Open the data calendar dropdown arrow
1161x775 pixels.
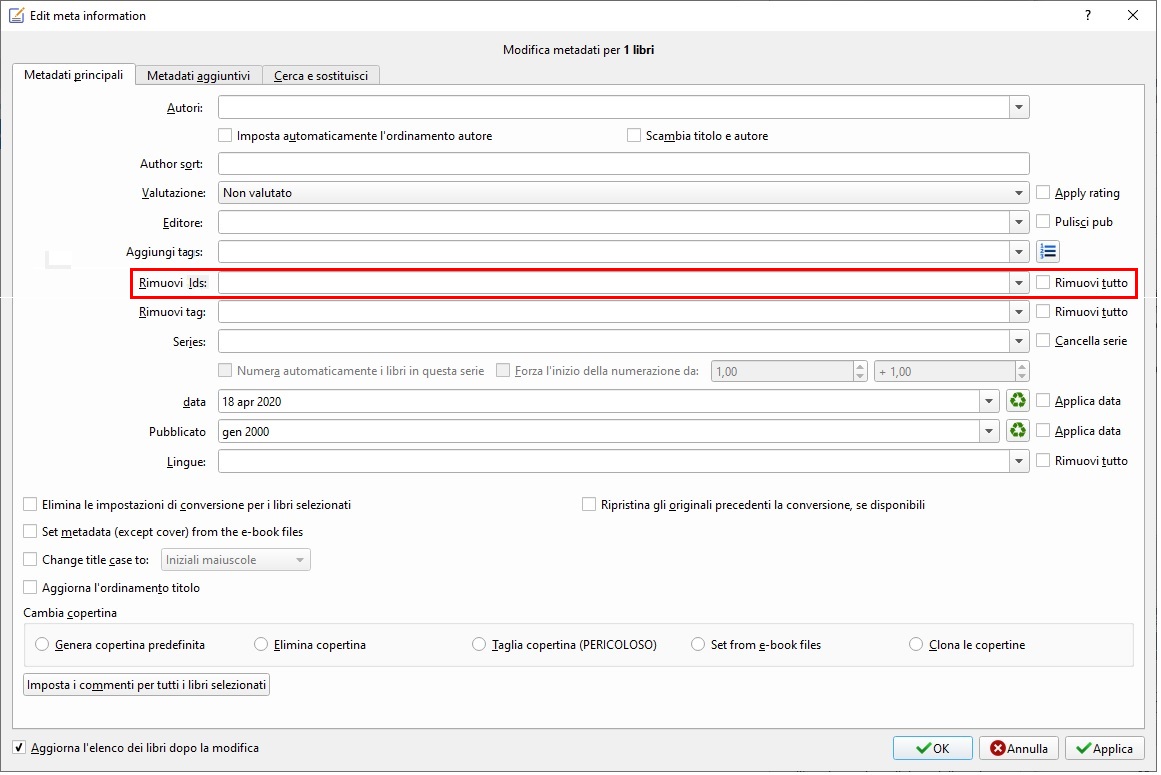[x=989, y=401]
